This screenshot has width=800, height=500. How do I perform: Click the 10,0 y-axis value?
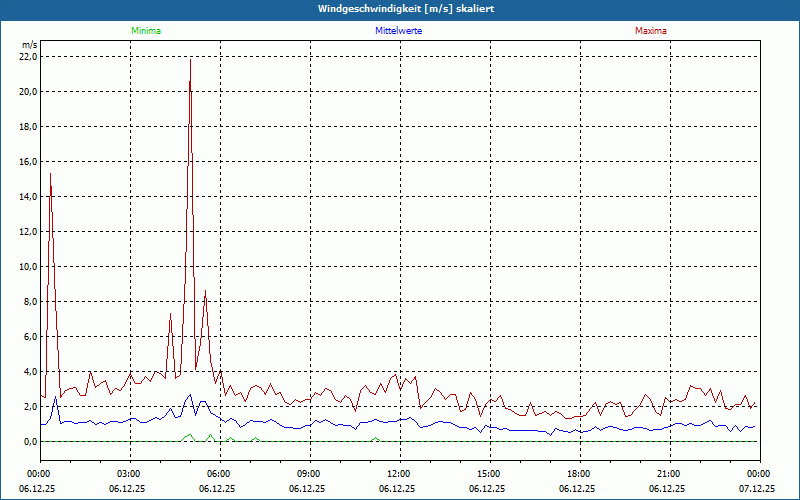coord(29,267)
